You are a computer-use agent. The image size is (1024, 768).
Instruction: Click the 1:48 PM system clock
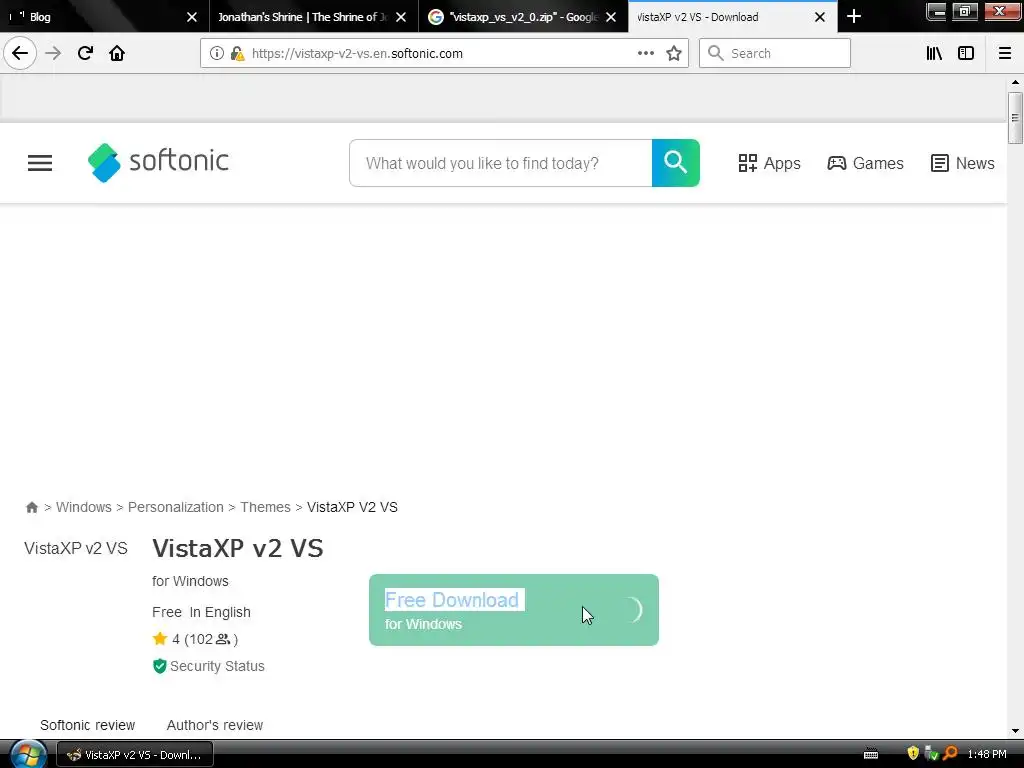[x=987, y=754]
